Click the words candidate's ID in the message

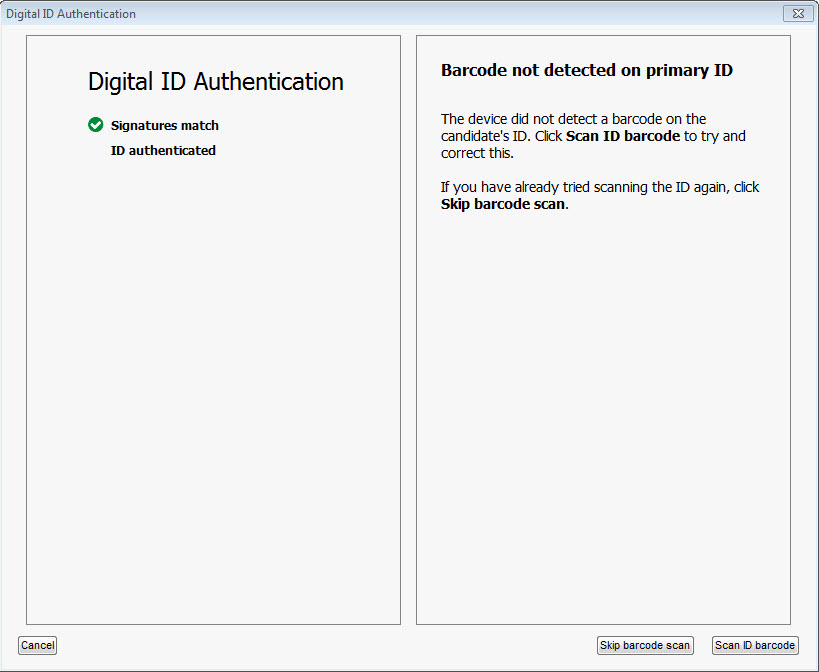(484, 136)
